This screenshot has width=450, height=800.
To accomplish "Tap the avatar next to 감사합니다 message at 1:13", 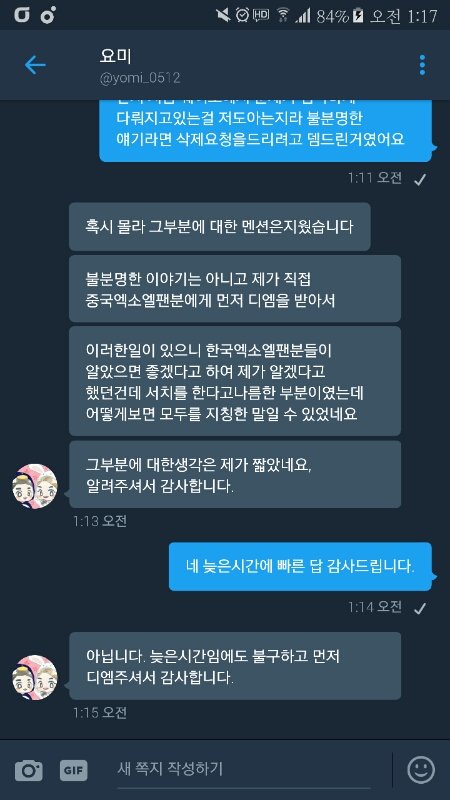I will point(35,486).
